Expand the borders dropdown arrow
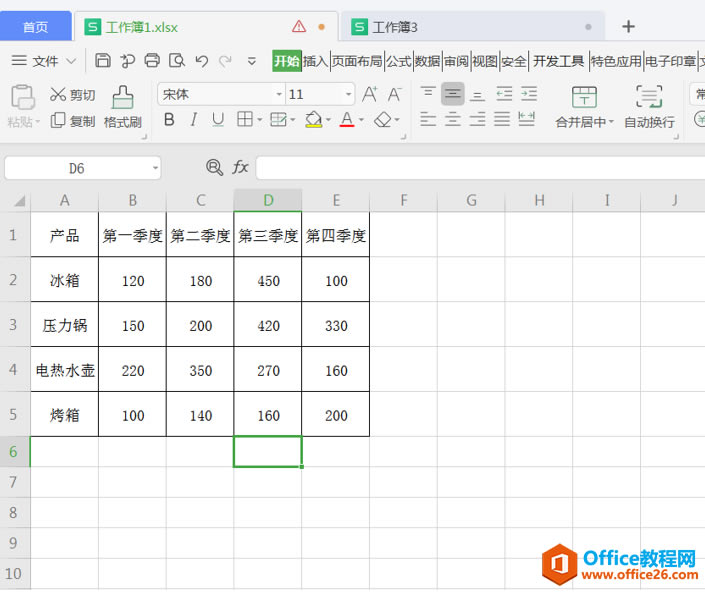Viewport: 705px width, 592px height. [259, 120]
